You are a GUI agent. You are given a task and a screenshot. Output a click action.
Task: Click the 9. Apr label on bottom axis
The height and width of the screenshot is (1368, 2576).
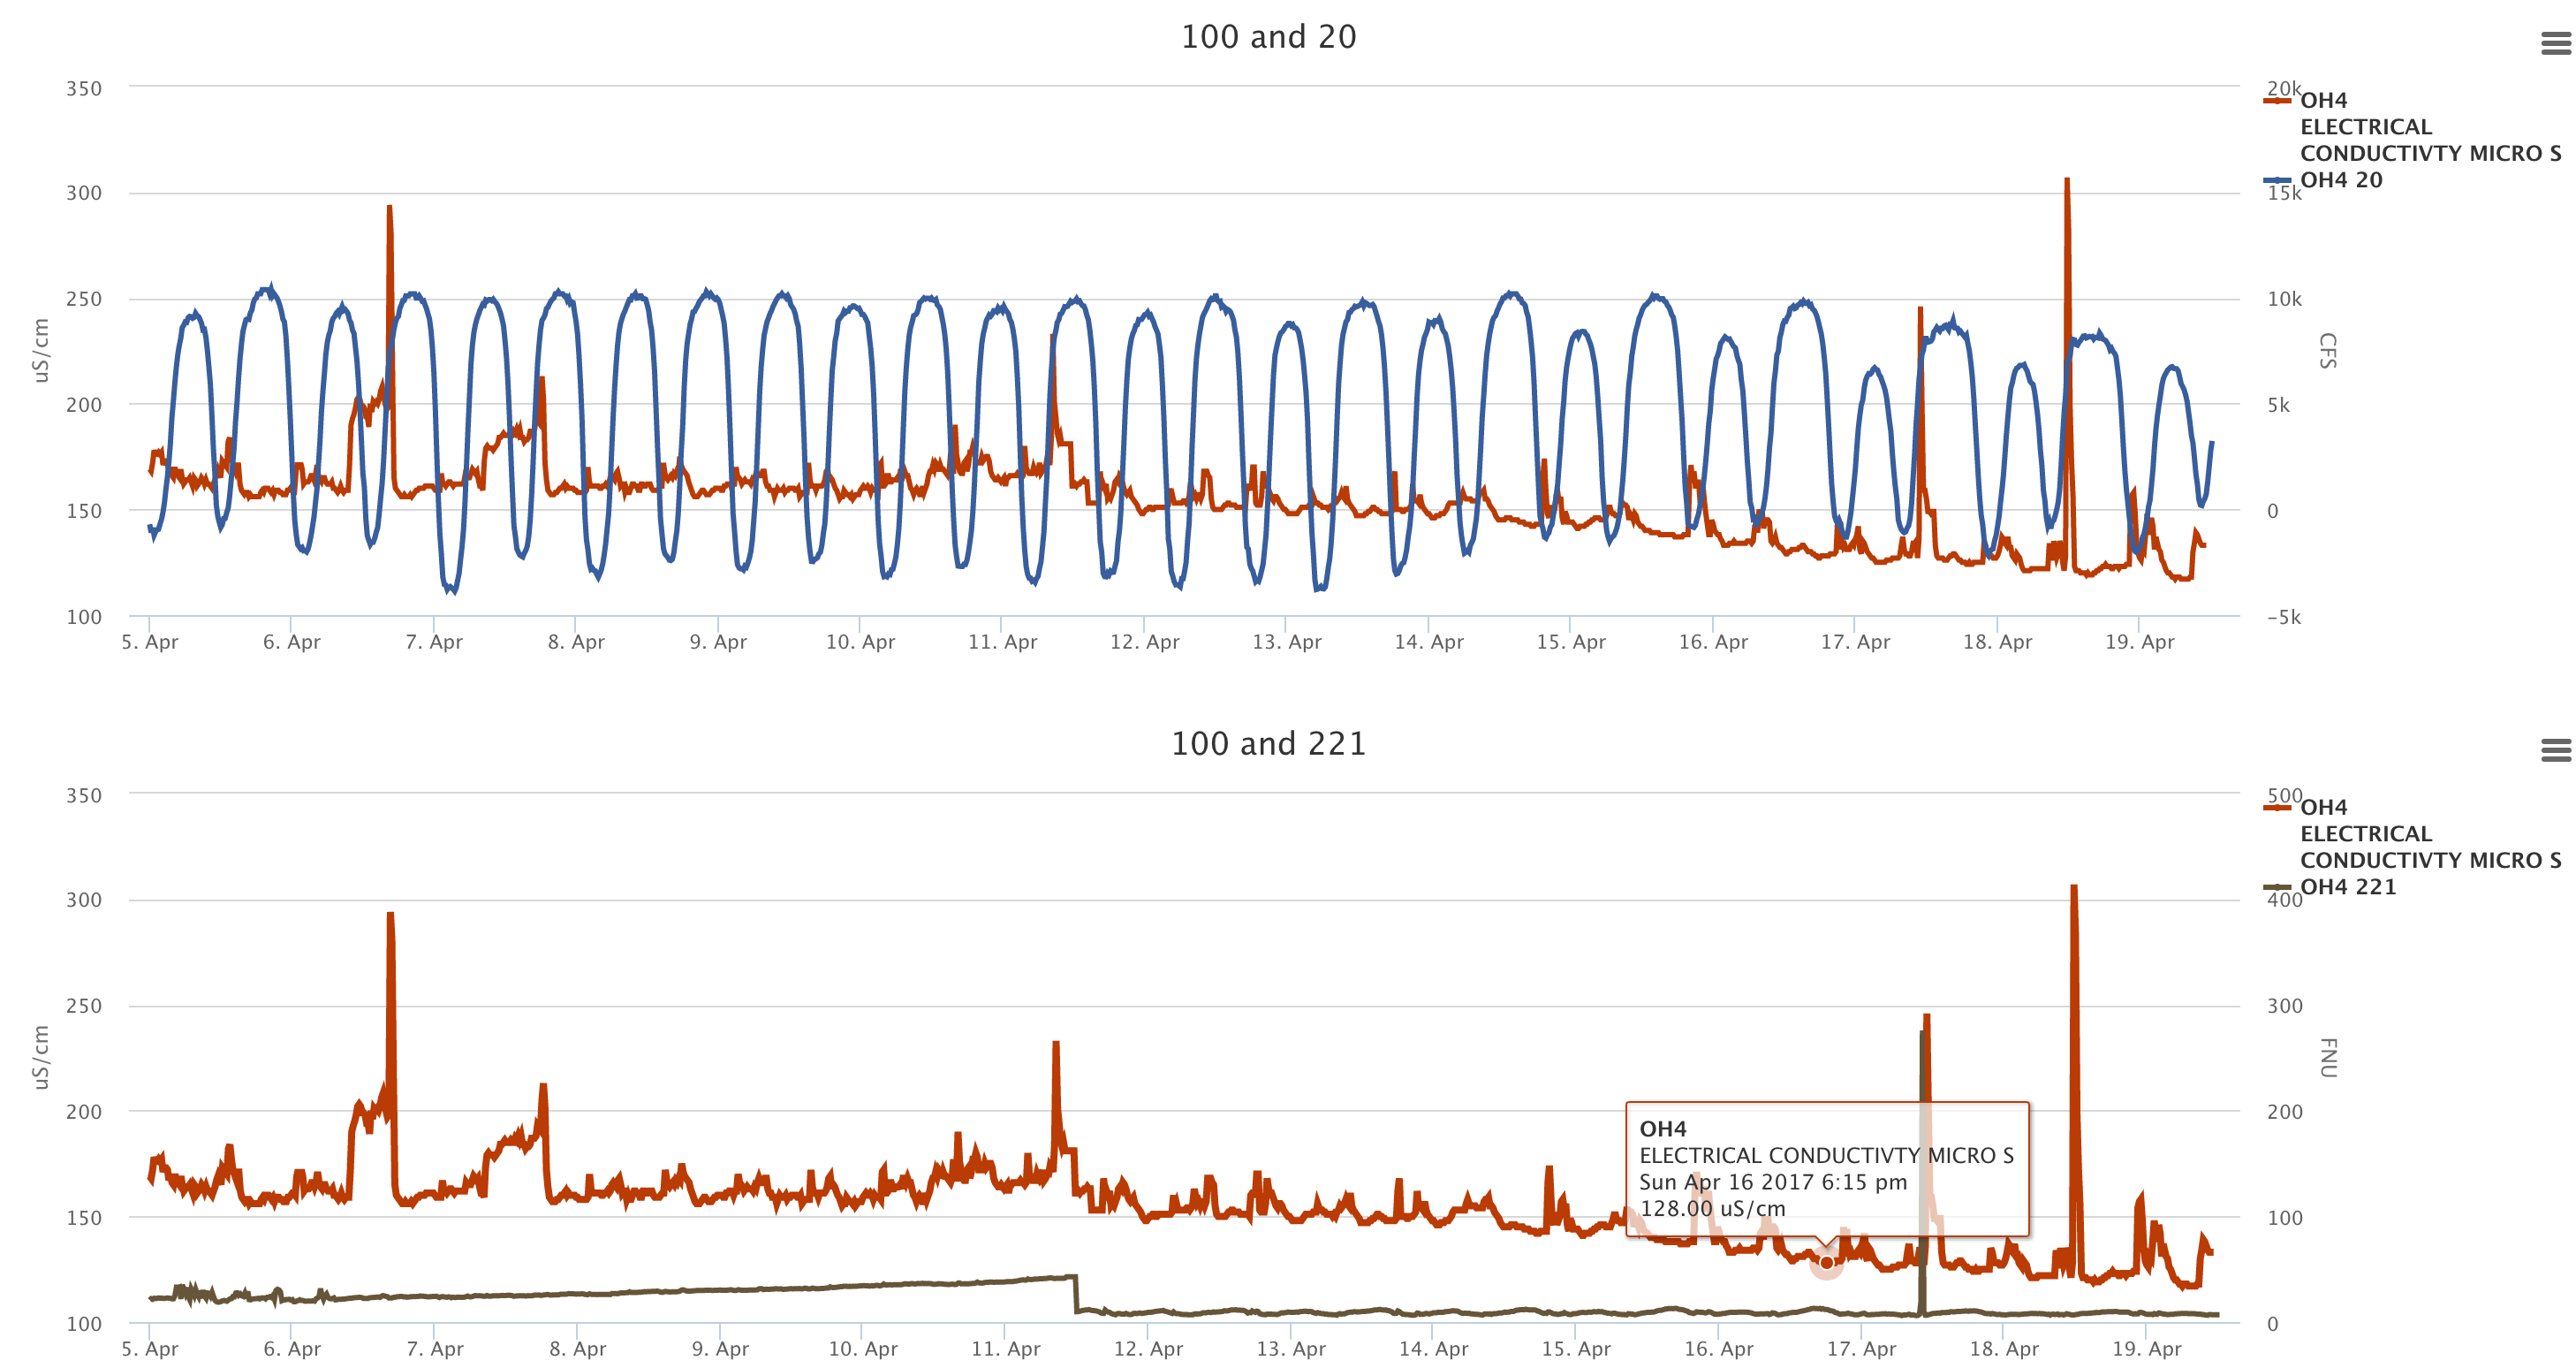[720, 1349]
